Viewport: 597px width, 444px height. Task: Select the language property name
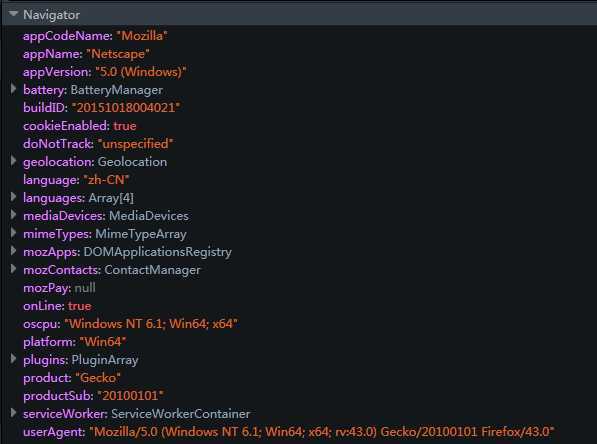point(51,180)
